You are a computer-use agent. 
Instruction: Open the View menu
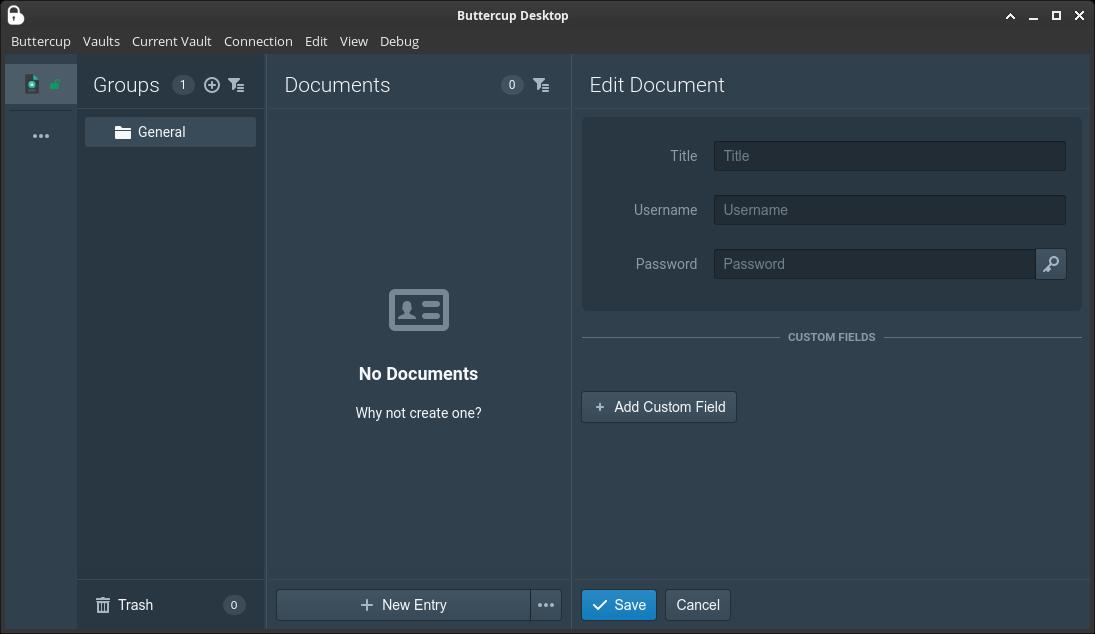click(354, 41)
